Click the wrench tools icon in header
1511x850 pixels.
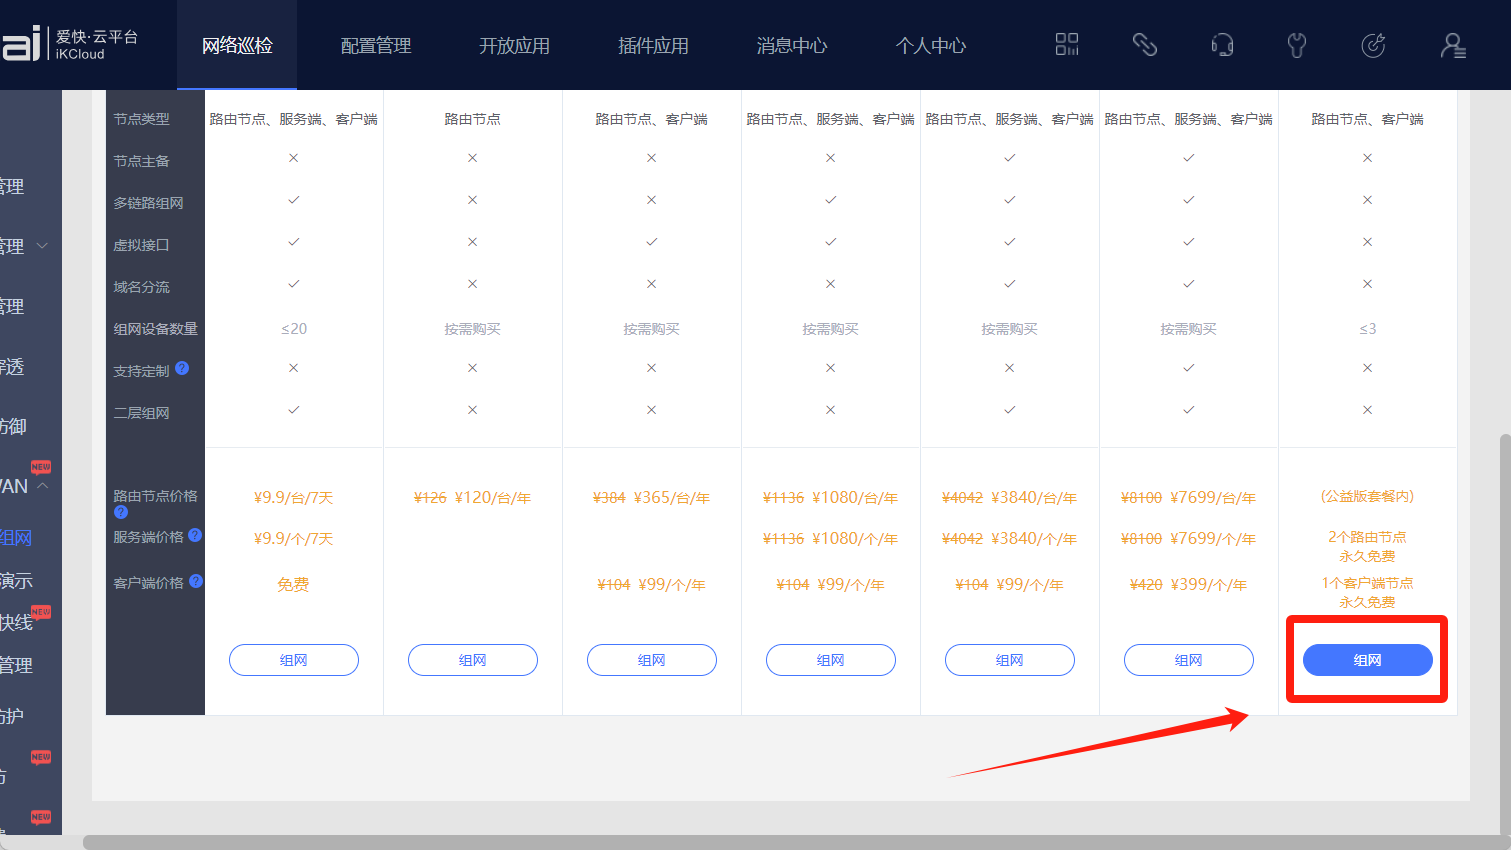[1297, 45]
